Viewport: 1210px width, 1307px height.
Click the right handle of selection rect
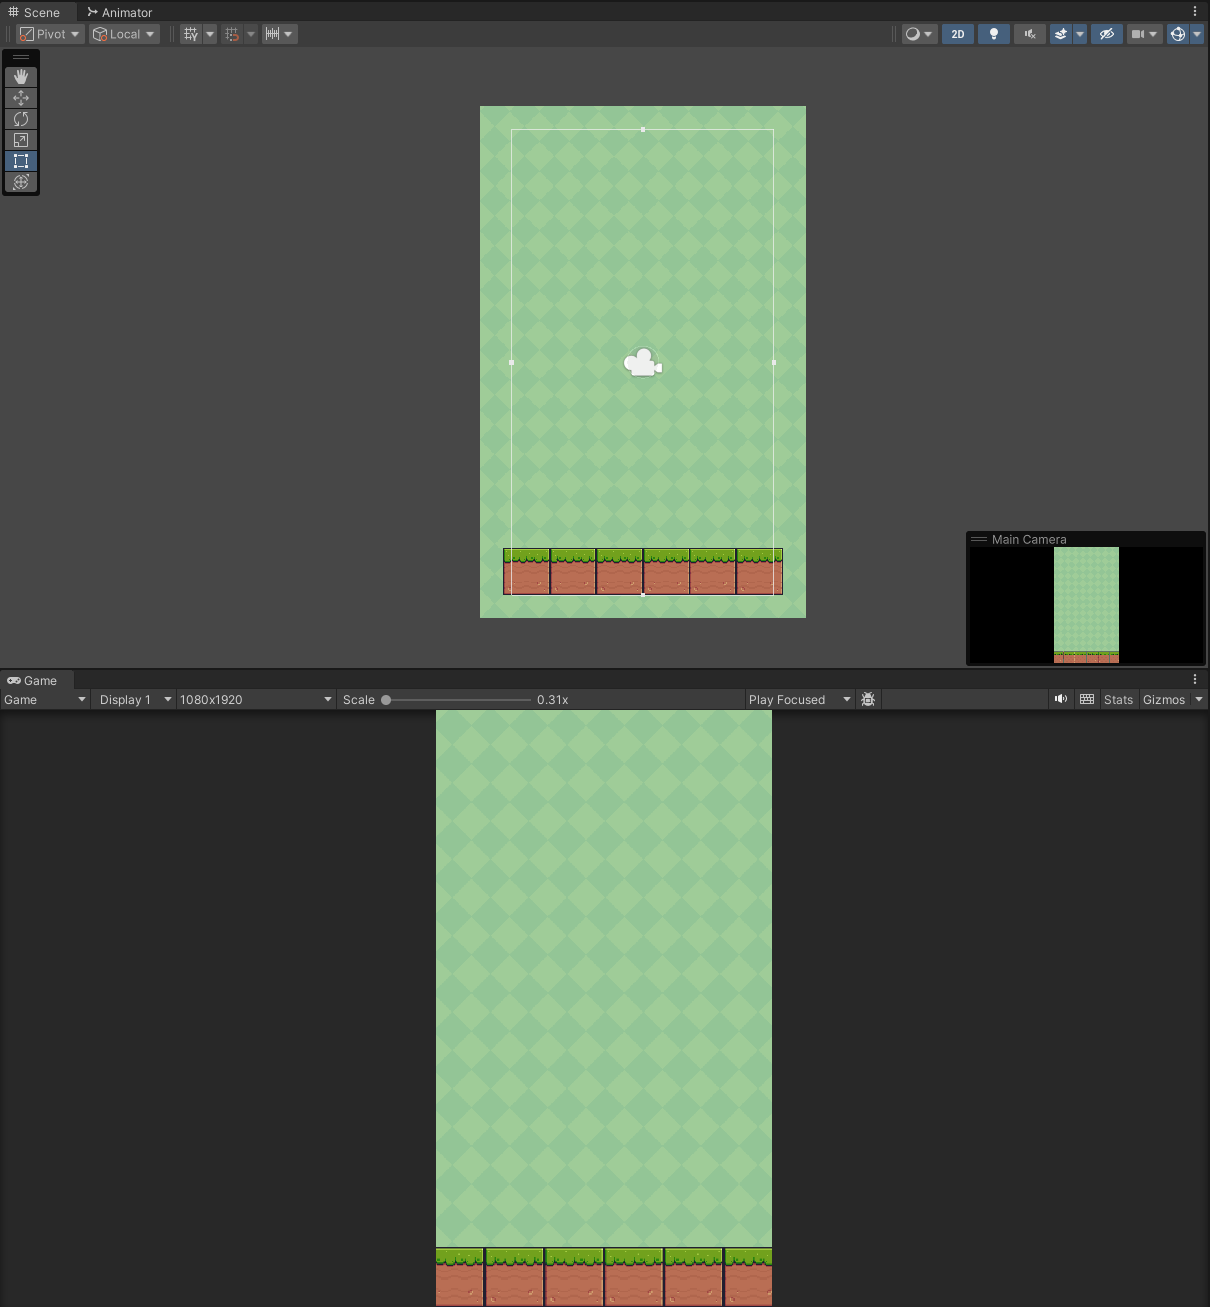click(774, 362)
